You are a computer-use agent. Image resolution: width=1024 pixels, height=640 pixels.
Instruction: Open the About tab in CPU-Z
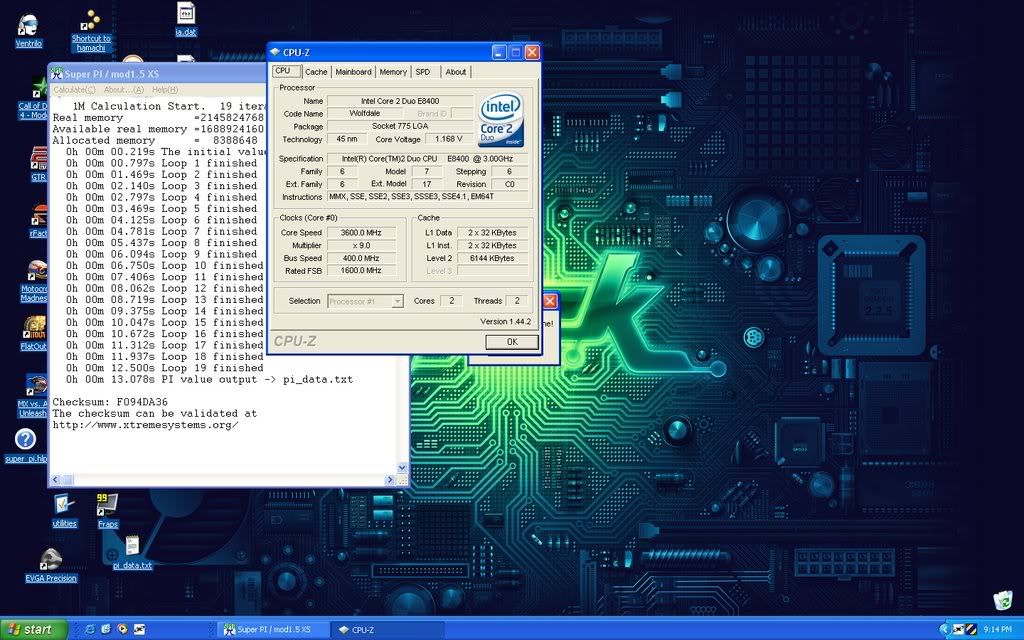coord(456,72)
